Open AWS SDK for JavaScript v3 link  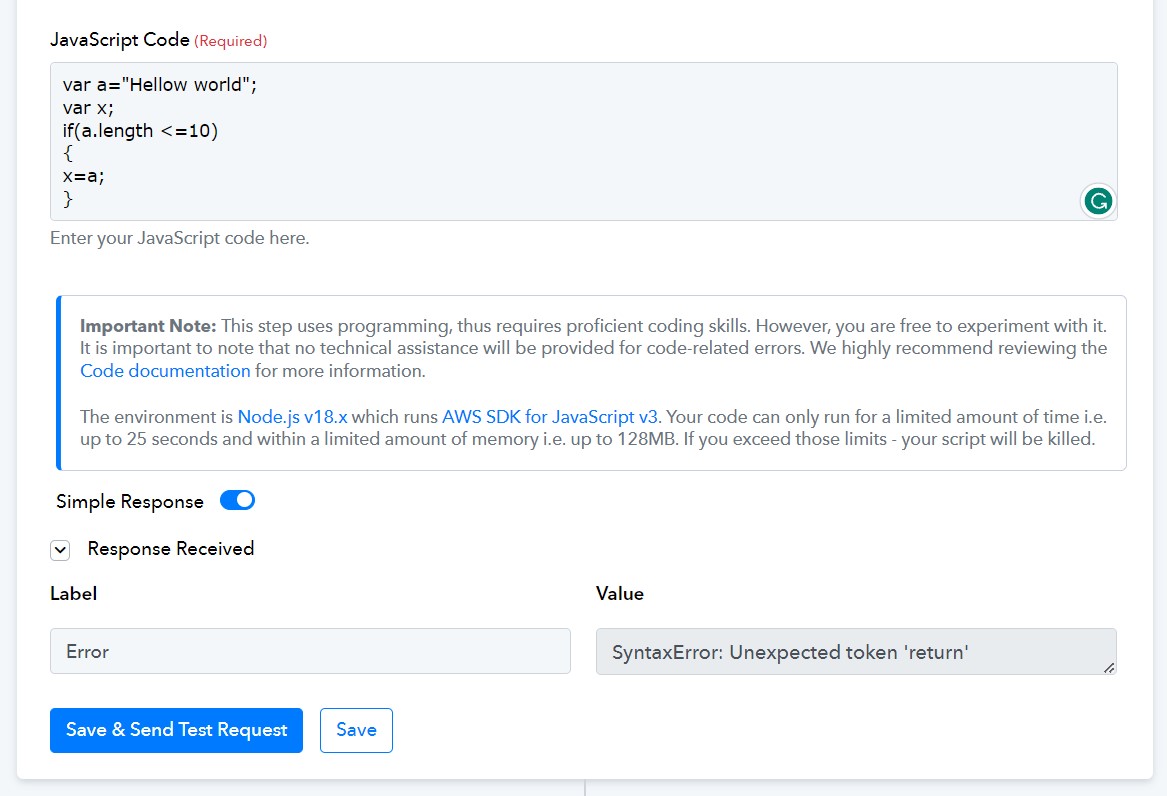pos(550,417)
